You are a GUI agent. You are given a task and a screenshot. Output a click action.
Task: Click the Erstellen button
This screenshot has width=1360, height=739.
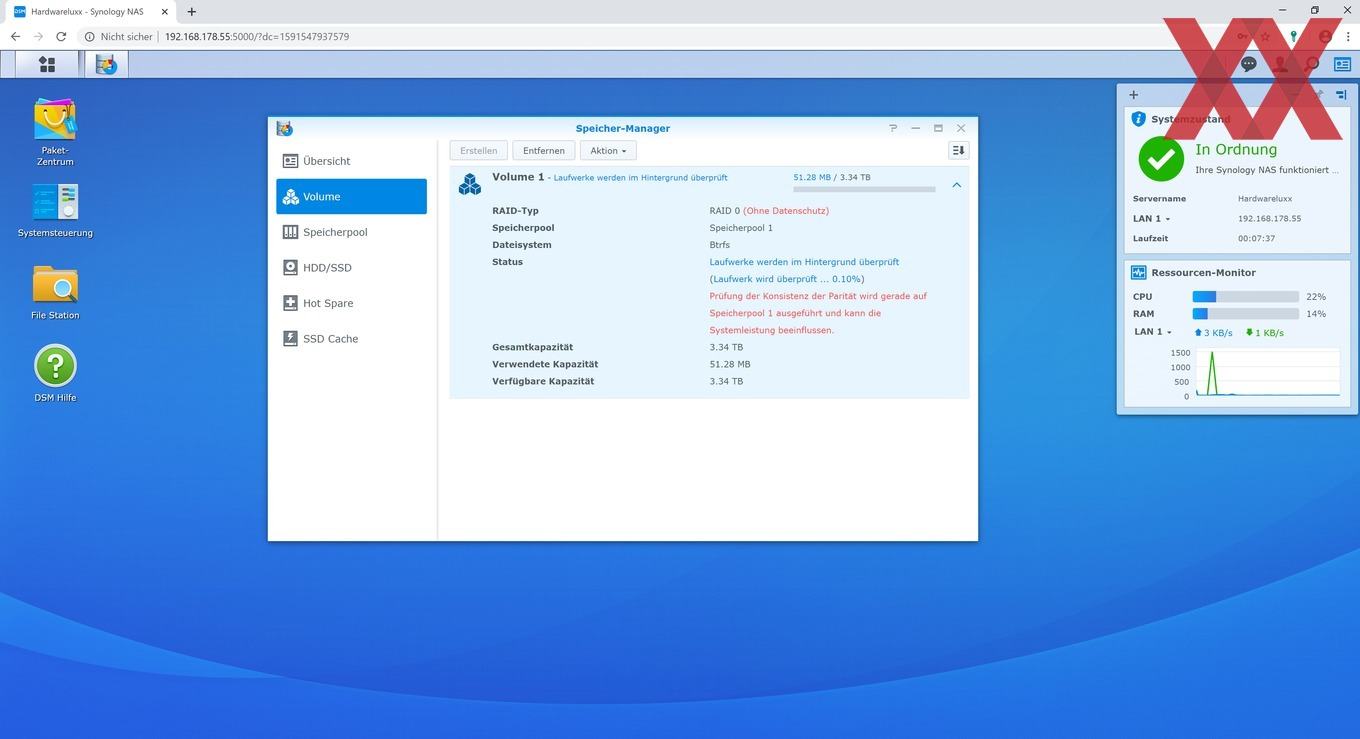pyautogui.click(x=479, y=151)
